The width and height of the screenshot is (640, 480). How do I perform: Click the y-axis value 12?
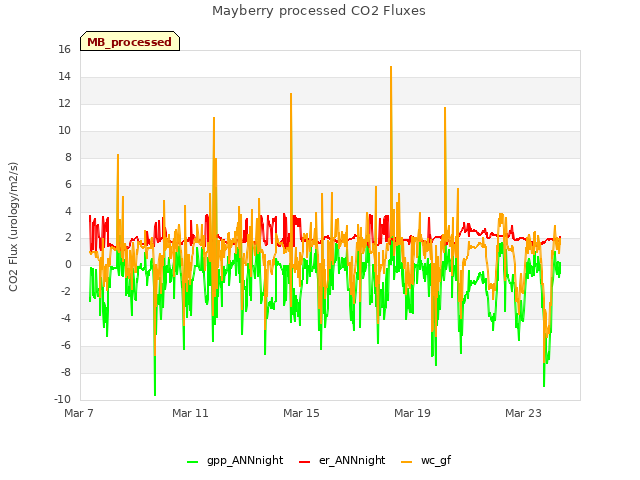[x=64, y=103]
